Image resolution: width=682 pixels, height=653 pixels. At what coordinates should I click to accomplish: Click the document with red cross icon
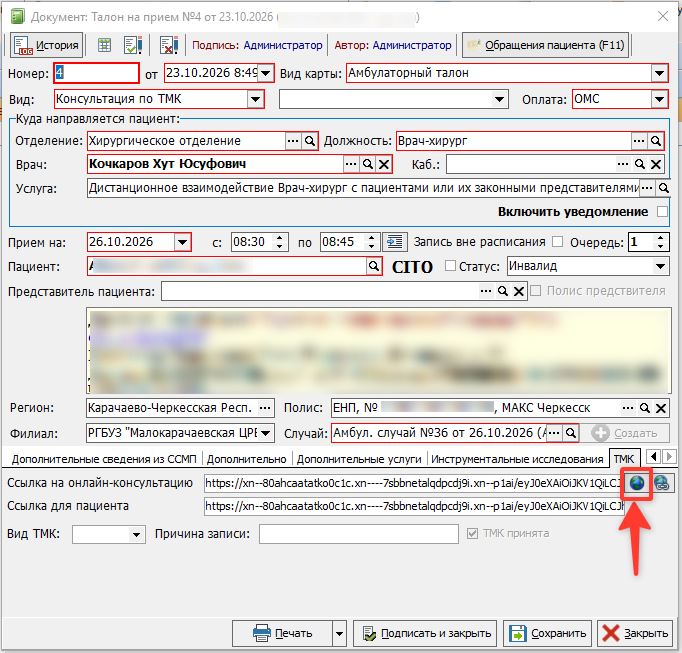169,45
